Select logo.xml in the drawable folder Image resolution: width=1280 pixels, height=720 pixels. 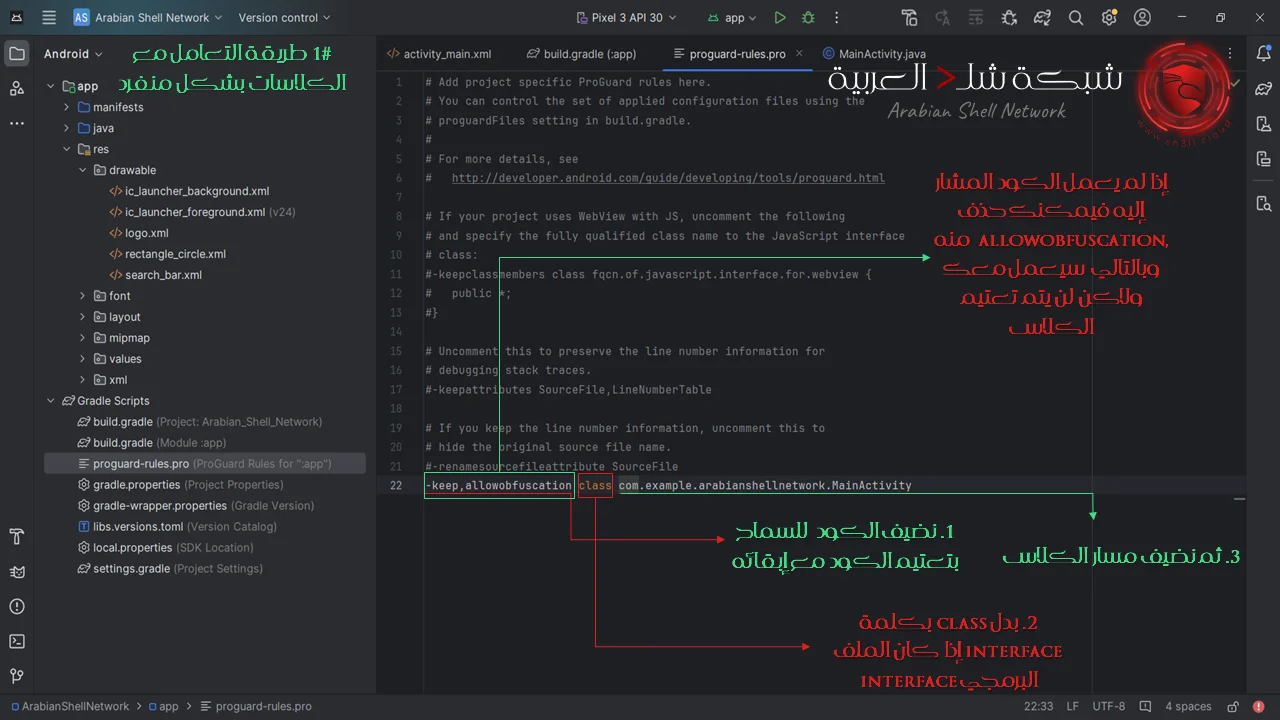click(146, 233)
